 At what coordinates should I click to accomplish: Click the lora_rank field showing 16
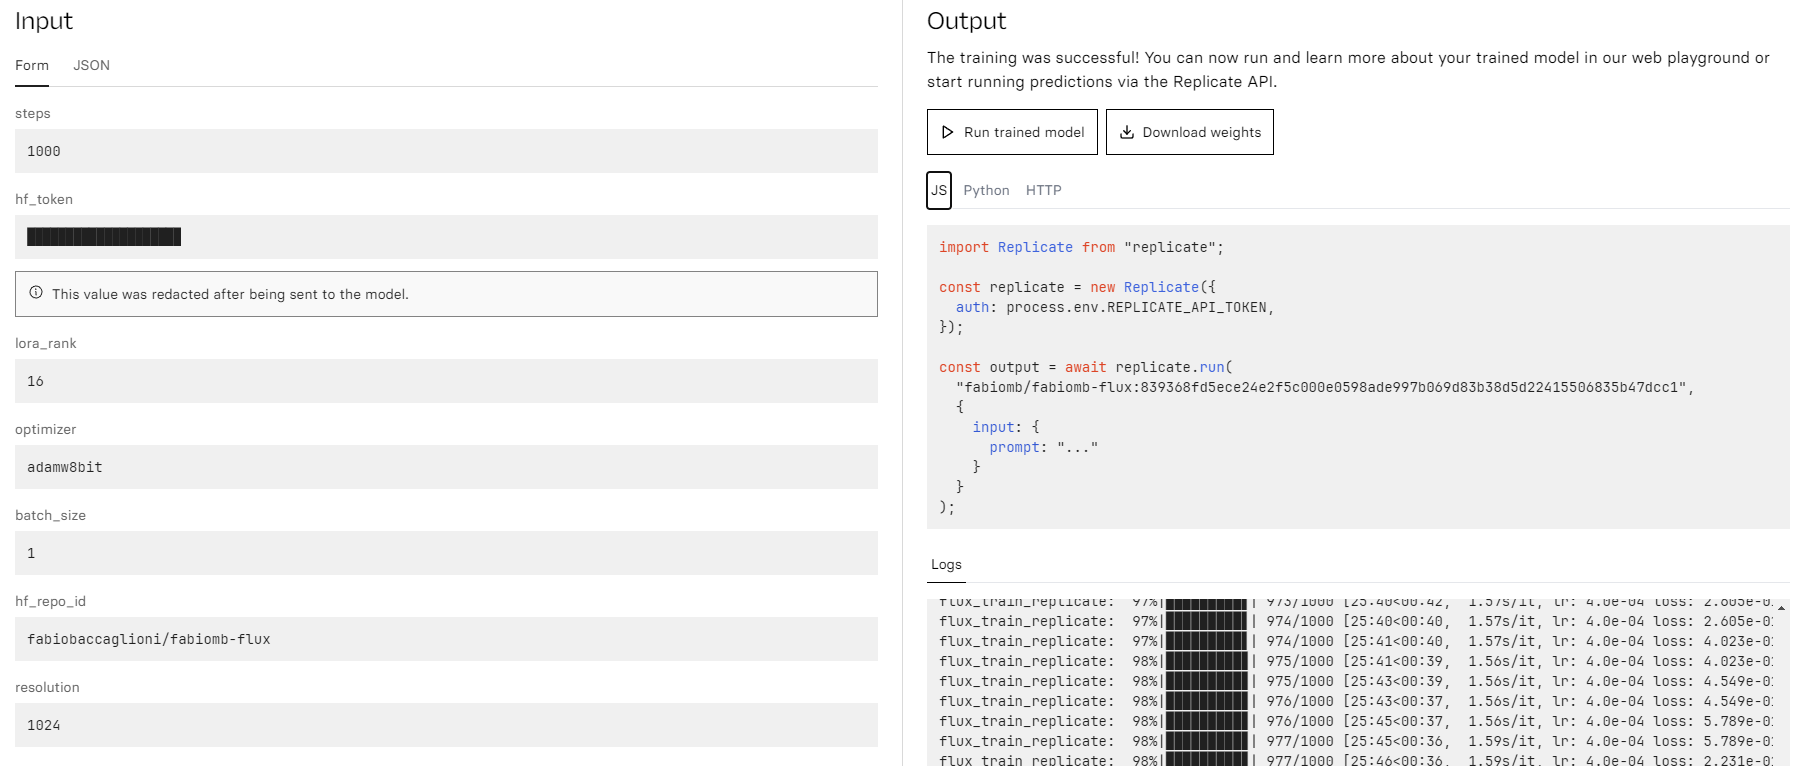(x=446, y=381)
